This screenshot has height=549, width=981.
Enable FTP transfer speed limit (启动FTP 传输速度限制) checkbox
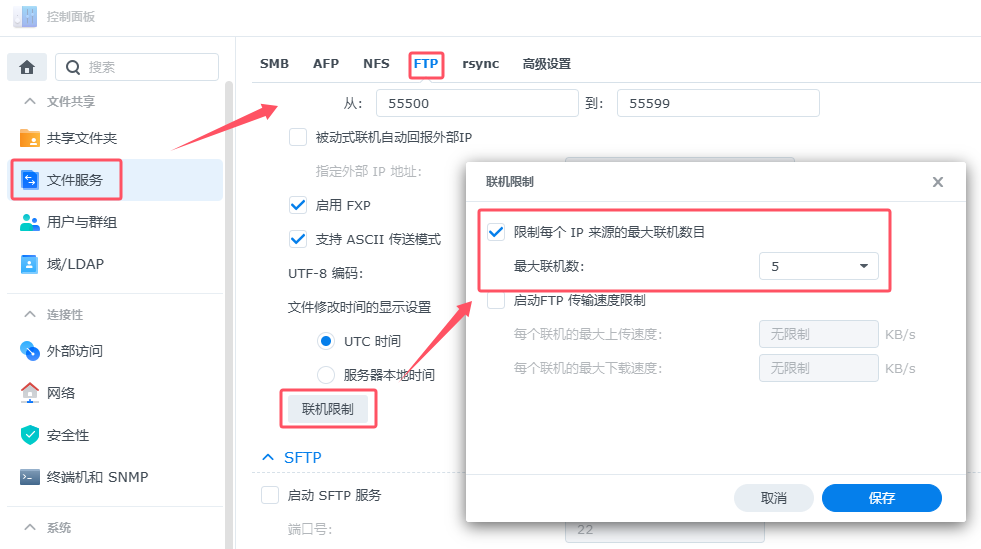(496, 300)
